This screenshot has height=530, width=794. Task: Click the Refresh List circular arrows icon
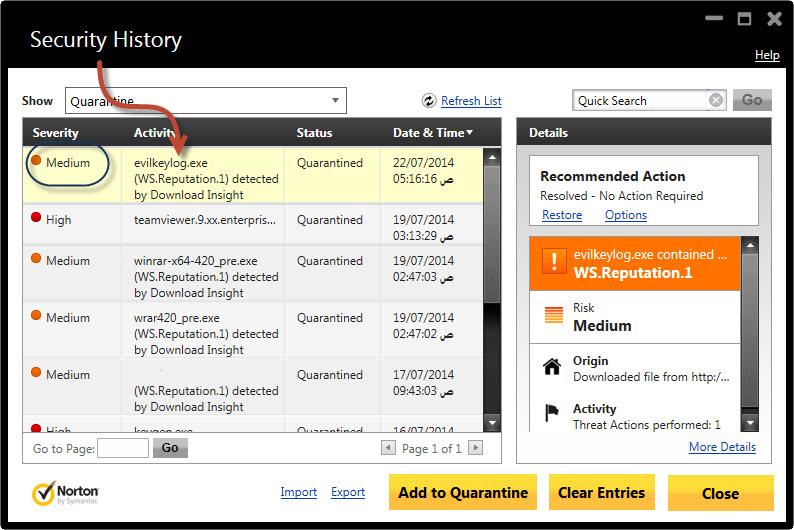tap(429, 101)
